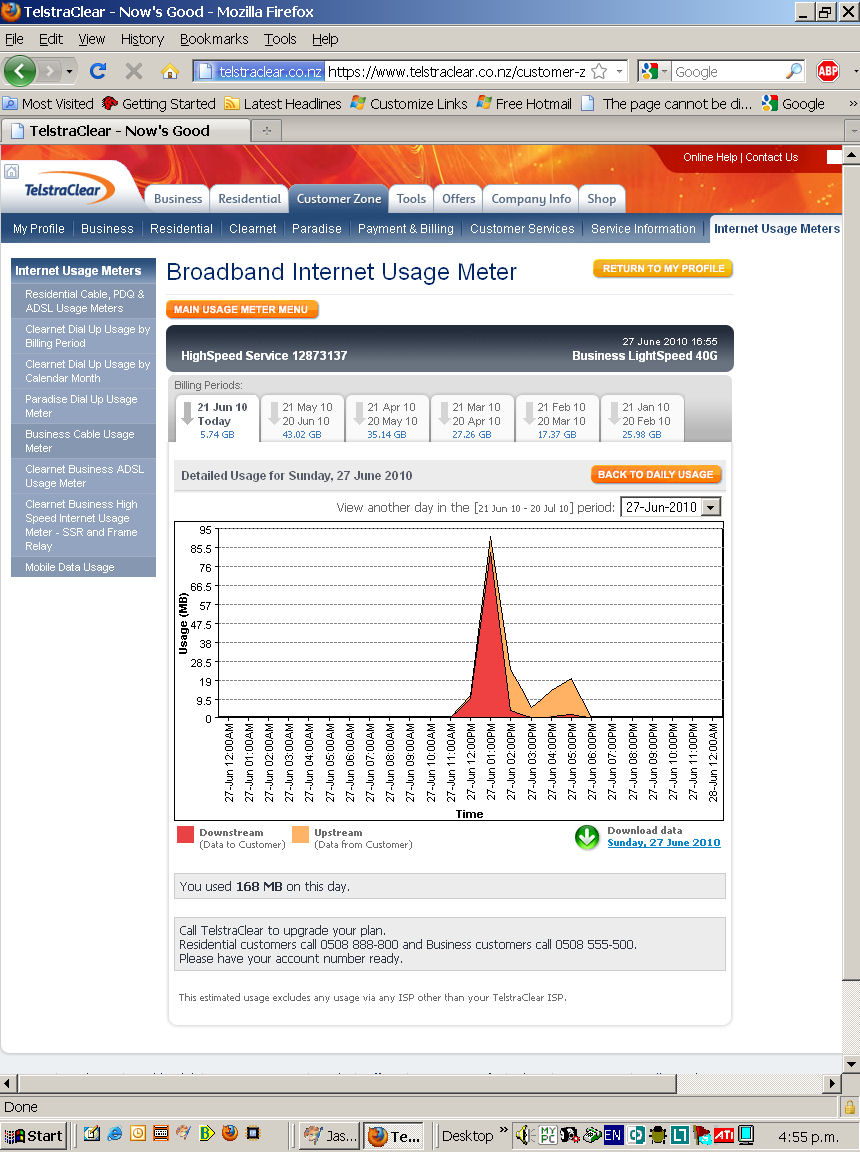This screenshot has width=860, height=1152.
Task: Launch Internet Explorer from Quick Launch
Action: click(x=115, y=1134)
